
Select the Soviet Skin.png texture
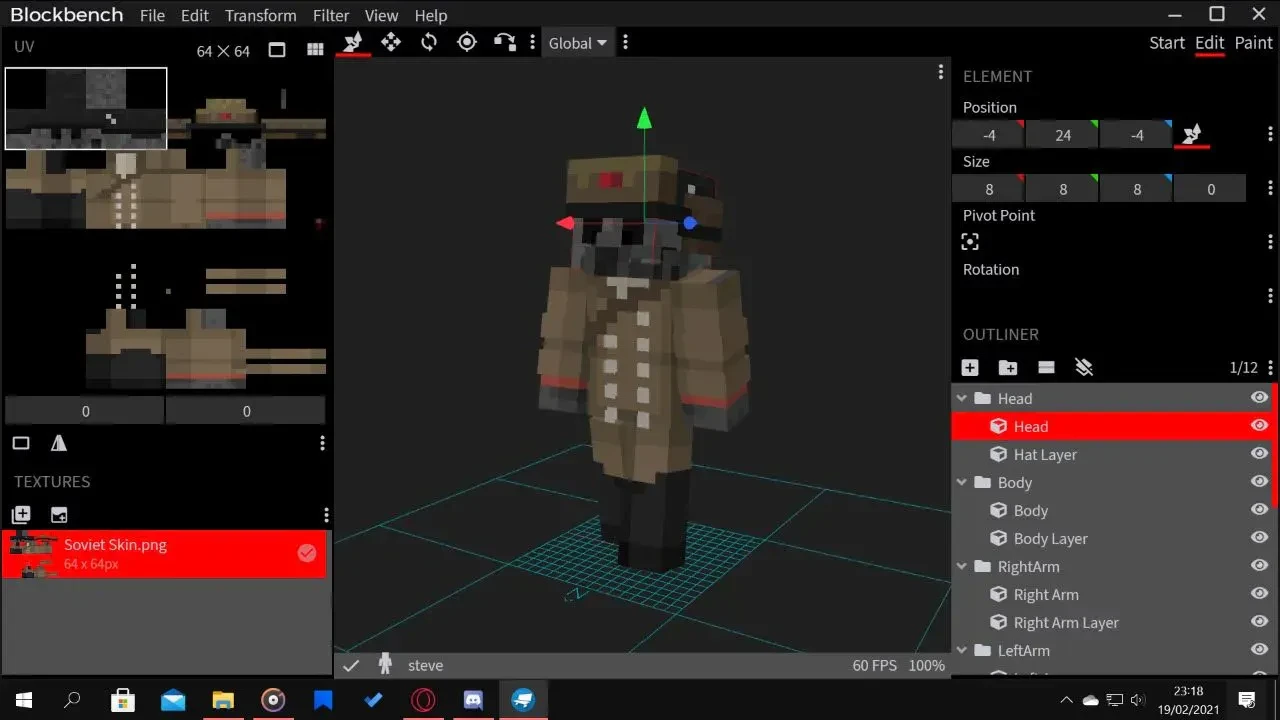pos(164,554)
